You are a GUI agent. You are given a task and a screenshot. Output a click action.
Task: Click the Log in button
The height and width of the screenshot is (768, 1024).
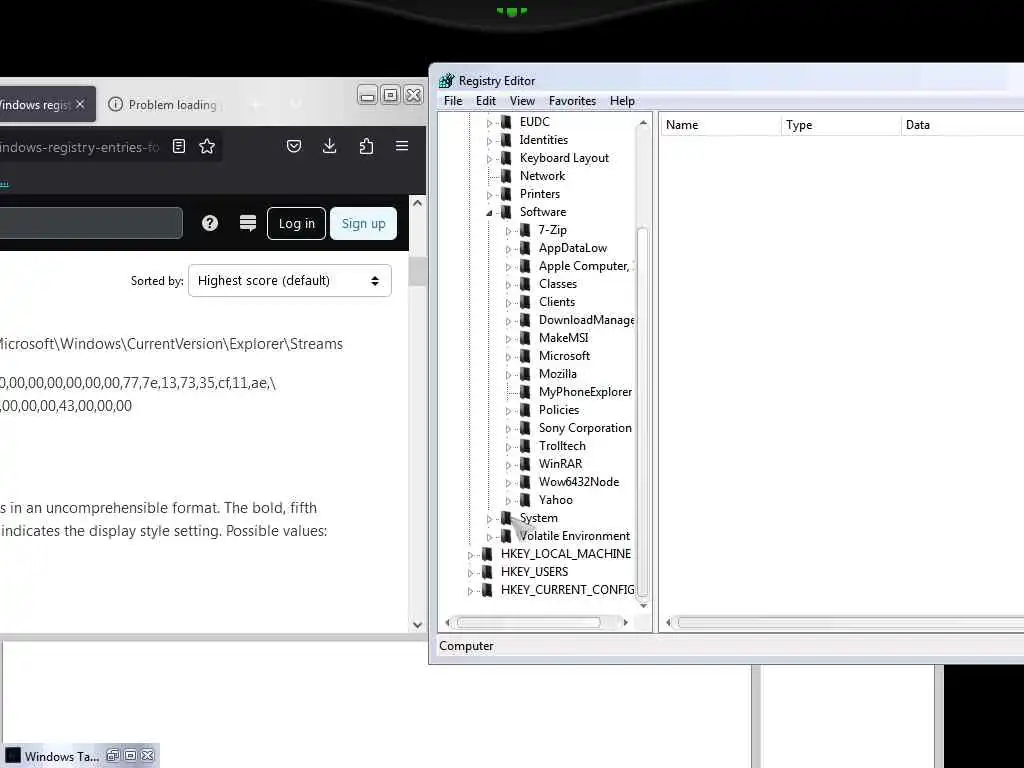point(296,223)
